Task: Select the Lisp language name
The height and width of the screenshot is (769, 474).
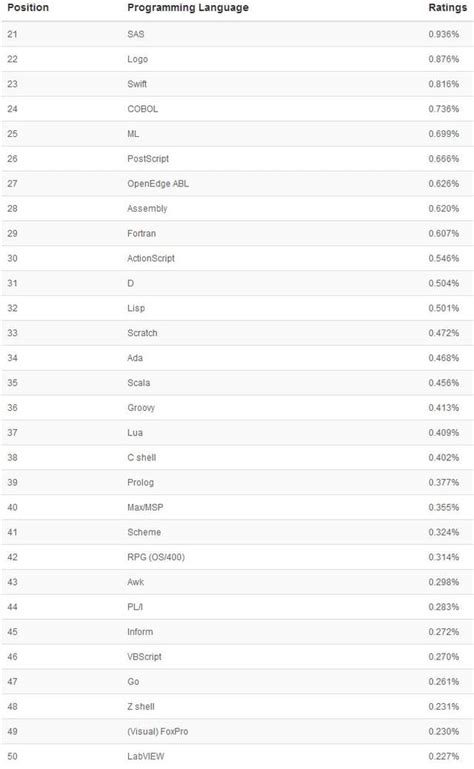Action: coord(136,308)
